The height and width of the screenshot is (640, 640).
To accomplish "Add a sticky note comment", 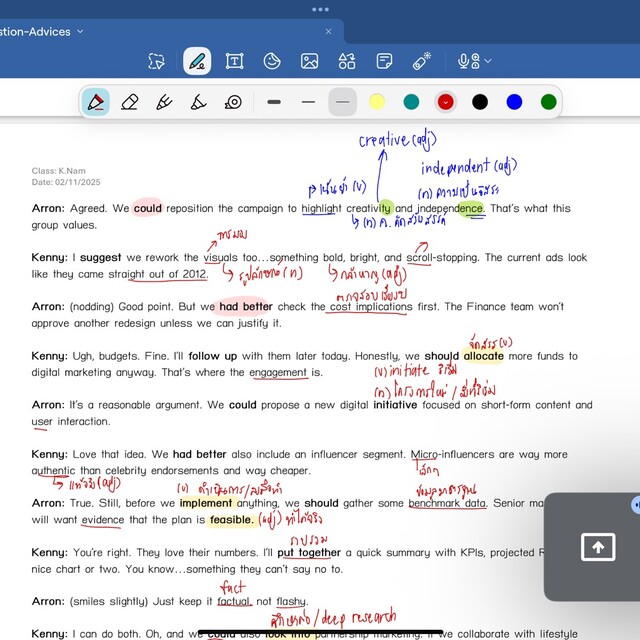I will coord(384,61).
